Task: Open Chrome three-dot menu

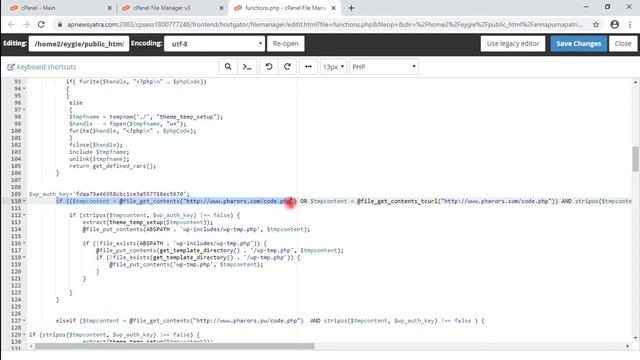Action: [x=630, y=24]
